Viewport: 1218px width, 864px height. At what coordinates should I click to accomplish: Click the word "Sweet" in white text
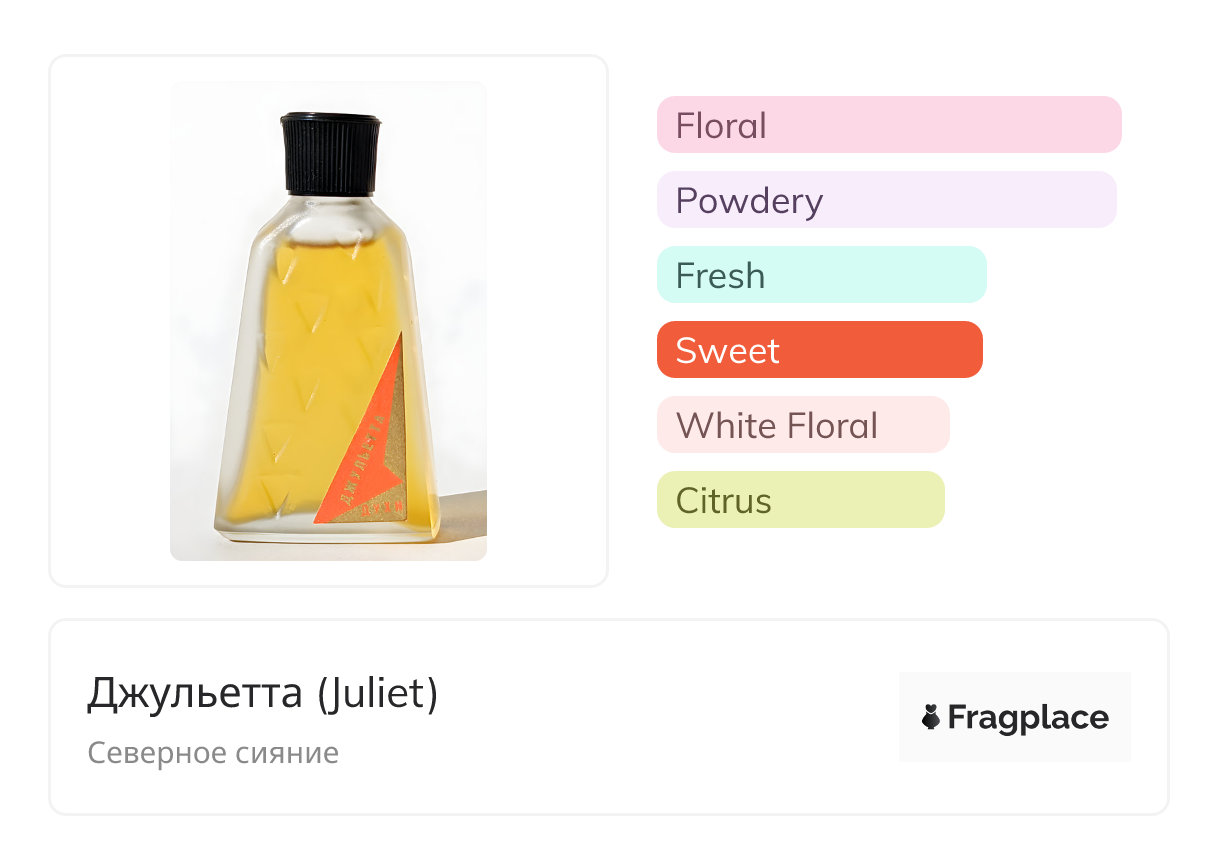[727, 351]
